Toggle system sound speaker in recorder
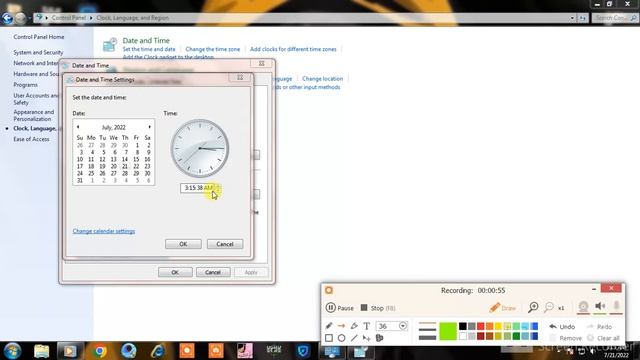Screen dimensions: 640x360 coord(600,306)
